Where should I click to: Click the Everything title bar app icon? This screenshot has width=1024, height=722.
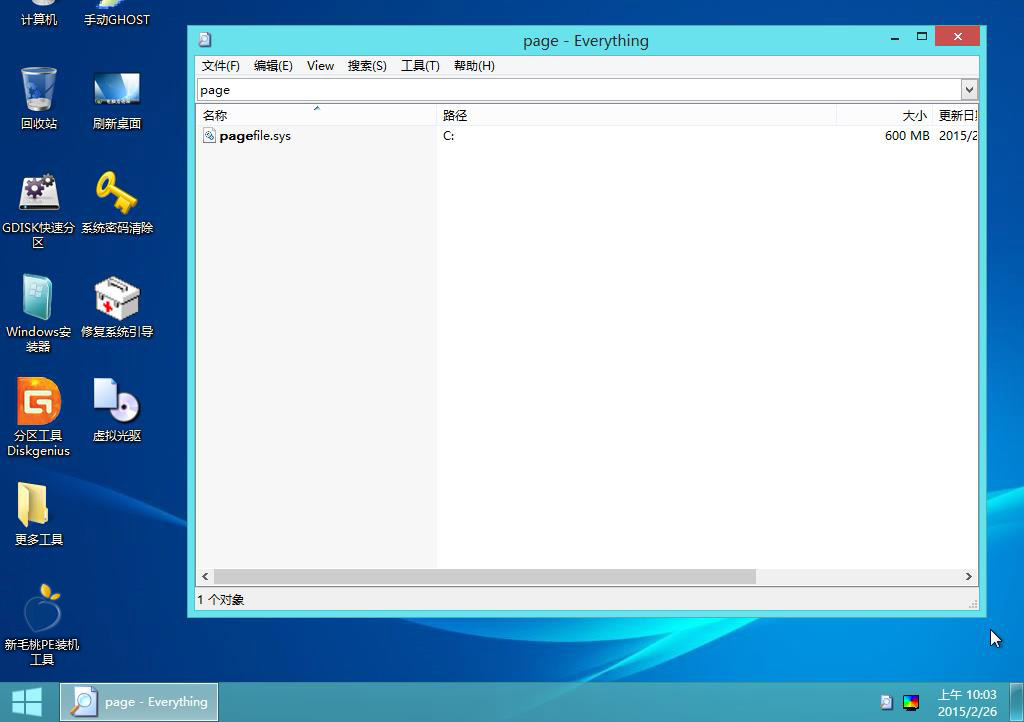click(x=205, y=40)
